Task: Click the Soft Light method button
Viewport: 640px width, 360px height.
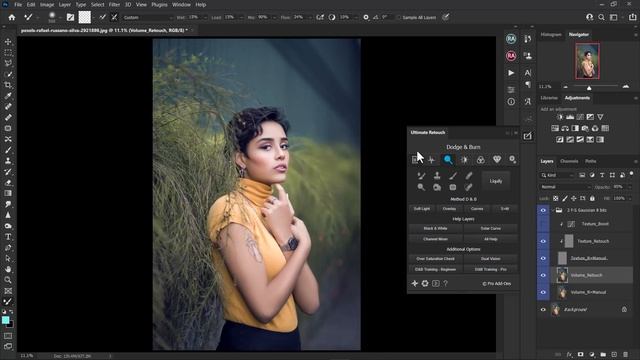Action: [422, 209]
